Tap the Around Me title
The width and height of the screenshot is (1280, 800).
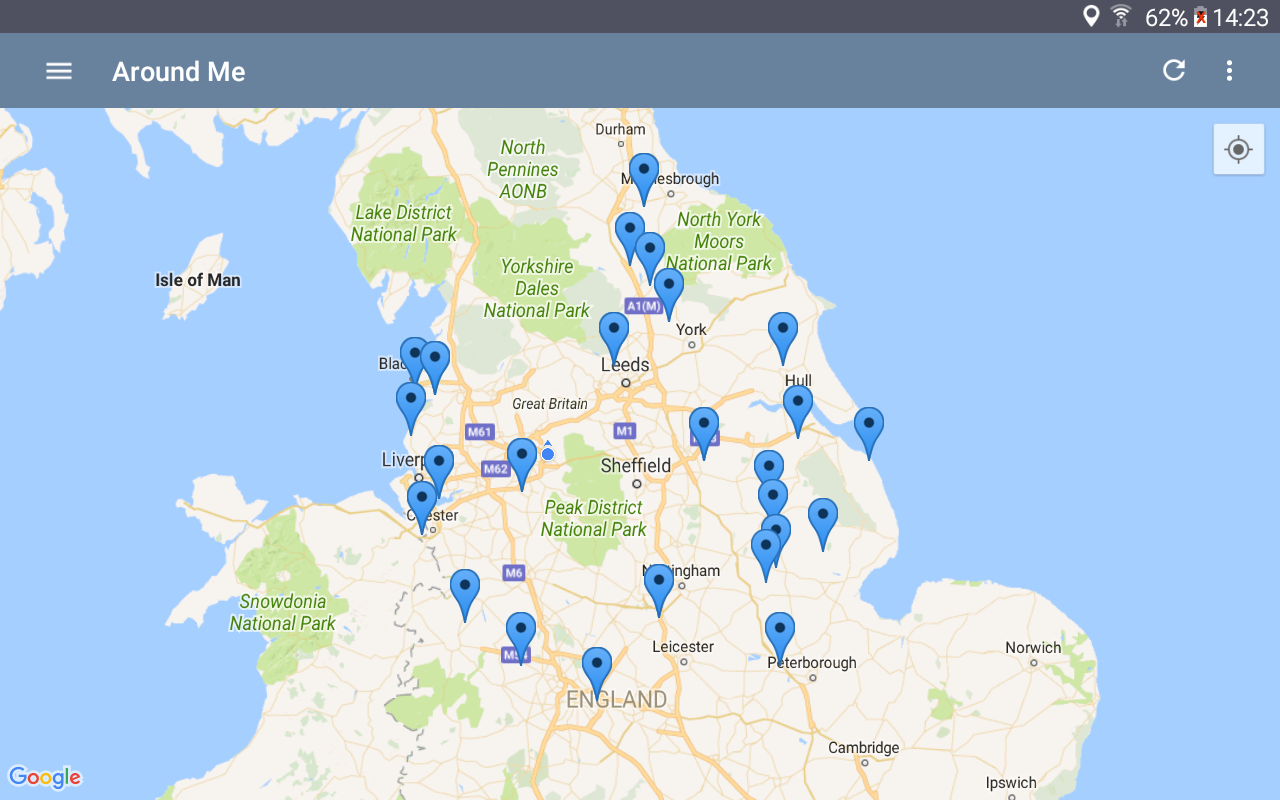[179, 71]
